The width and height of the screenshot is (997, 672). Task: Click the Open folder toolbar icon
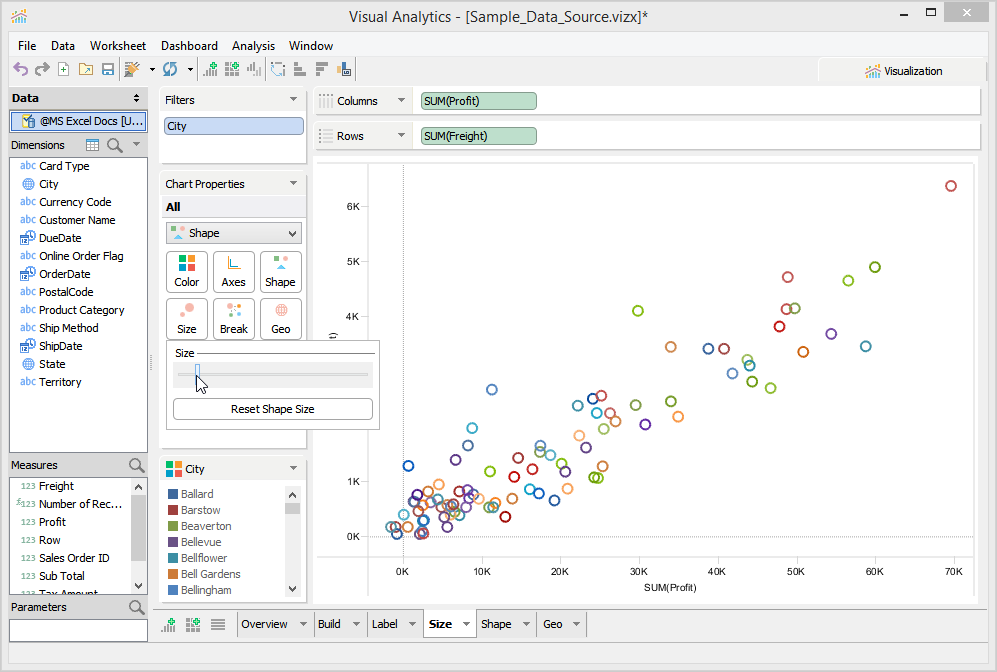(x=85, y=69)
